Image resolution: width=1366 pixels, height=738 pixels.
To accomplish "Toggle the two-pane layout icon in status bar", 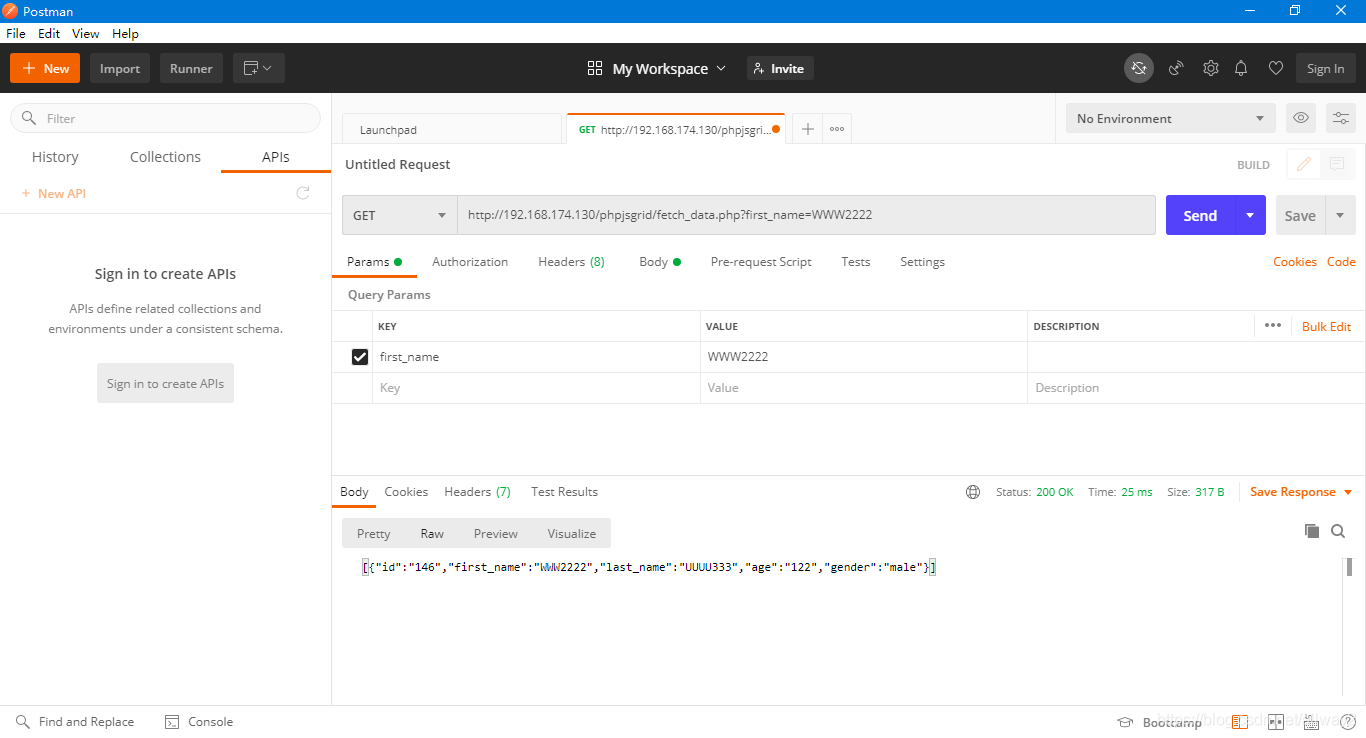I will tap(1276, 721).
